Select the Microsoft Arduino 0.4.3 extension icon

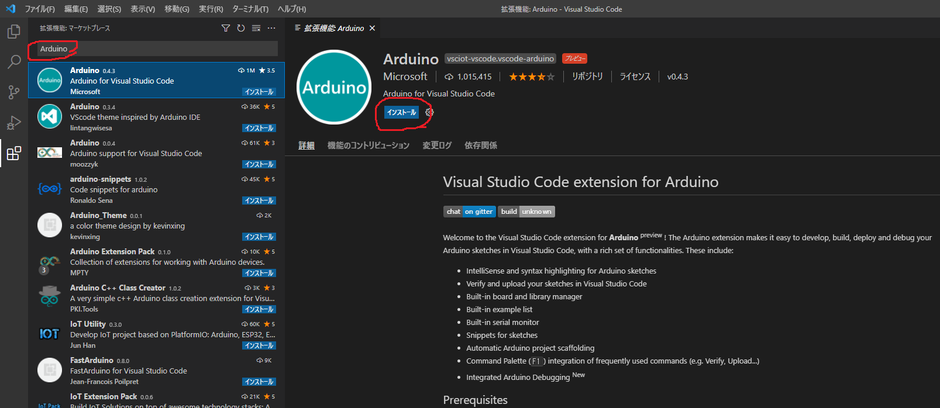coord(49,80)
